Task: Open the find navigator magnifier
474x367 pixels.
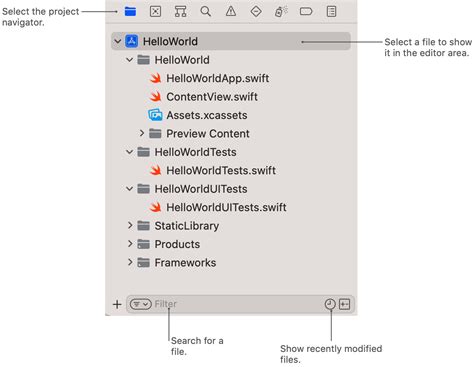Action: [x=206, y=11]
